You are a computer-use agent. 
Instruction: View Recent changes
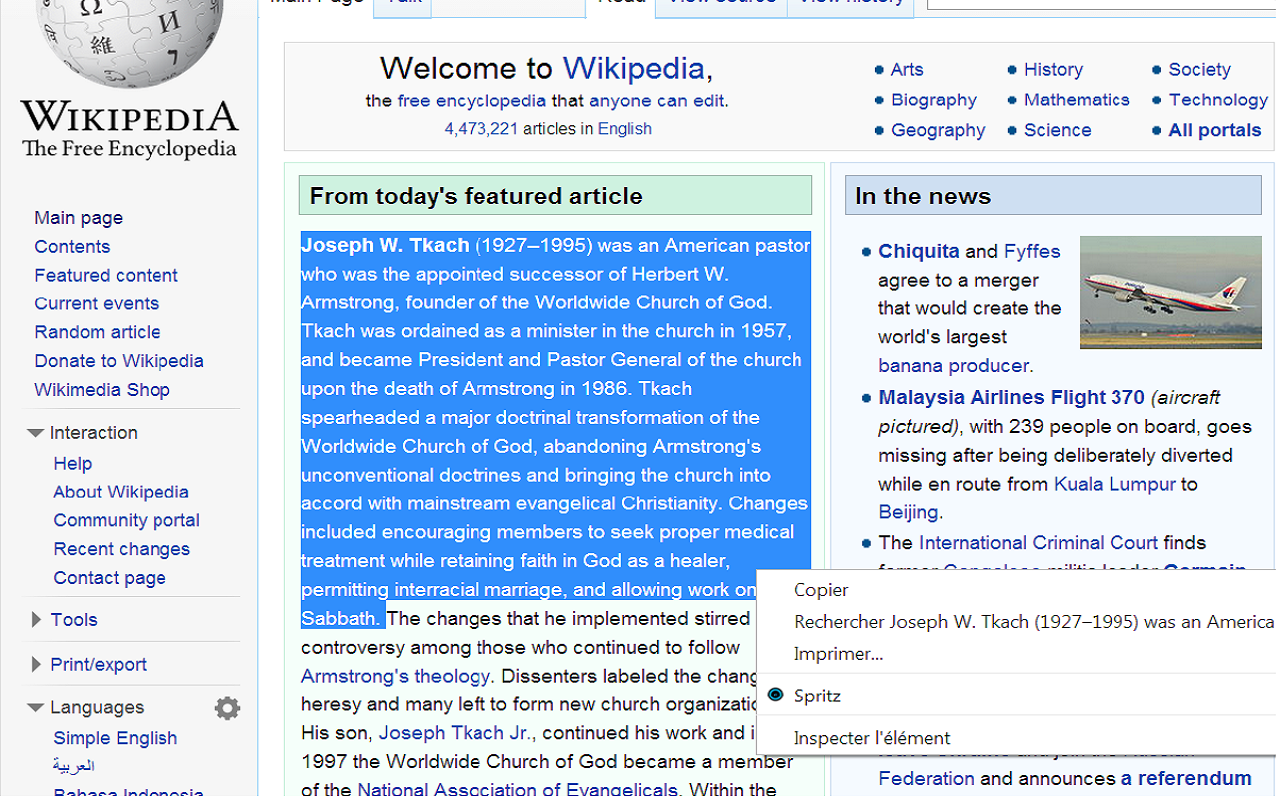click(x=121, y=549)
